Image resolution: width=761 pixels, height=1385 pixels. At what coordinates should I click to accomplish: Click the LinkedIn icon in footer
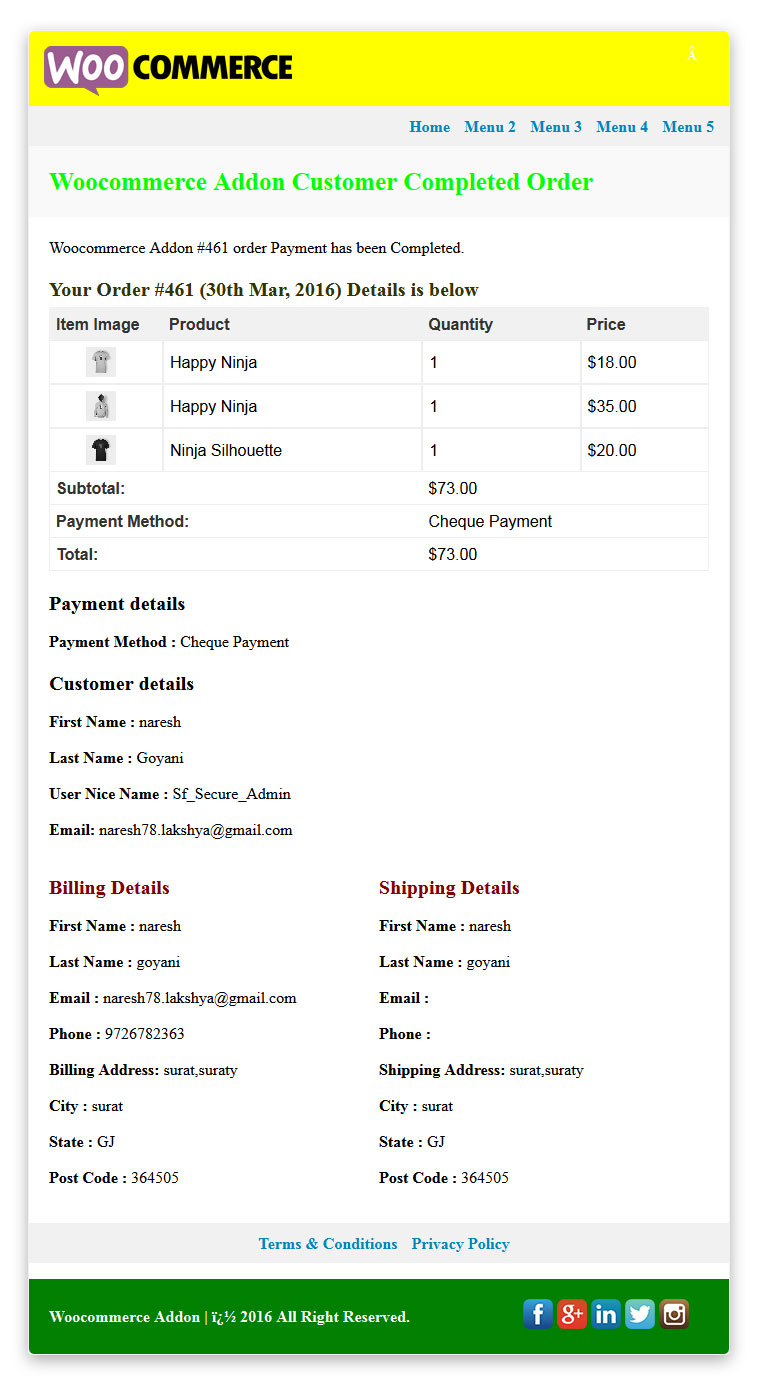click(x=606, y=1314)
